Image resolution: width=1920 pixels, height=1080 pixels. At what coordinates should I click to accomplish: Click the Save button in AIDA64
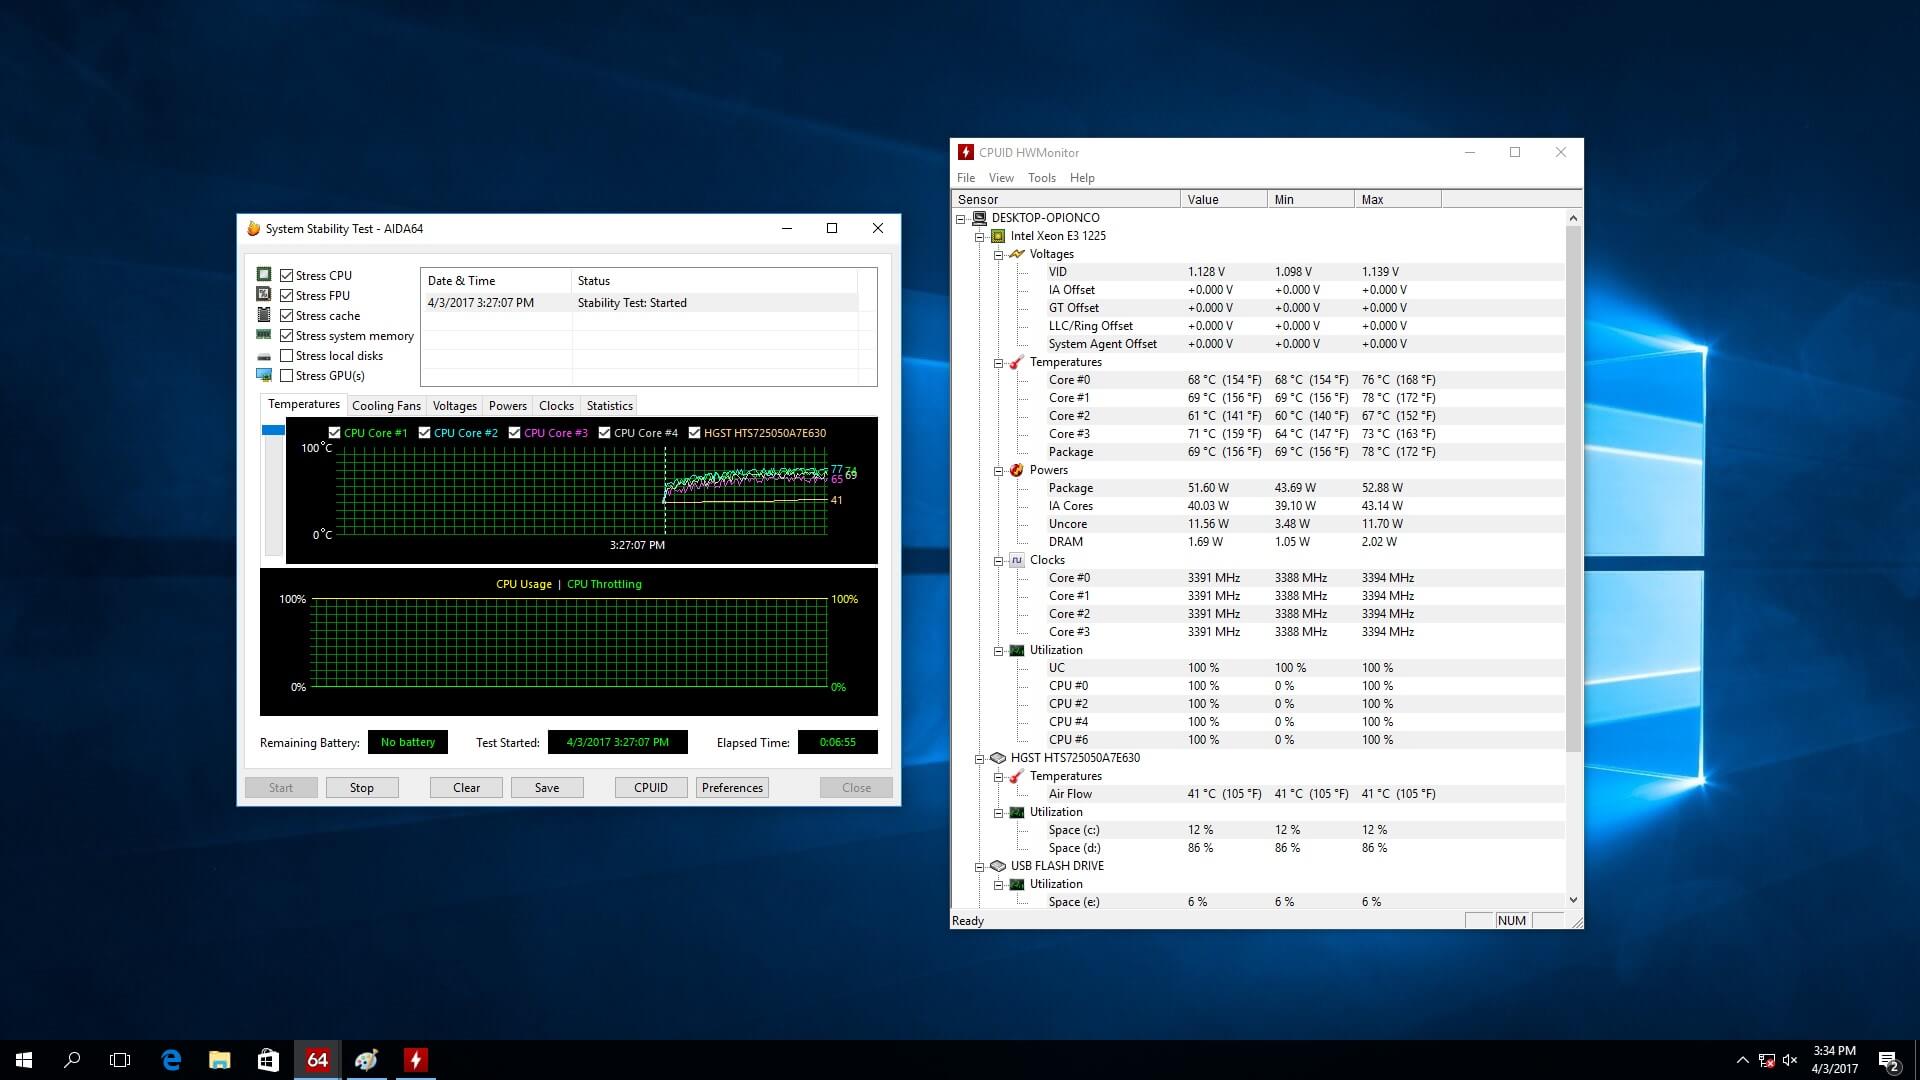click(x=547, y=787)
